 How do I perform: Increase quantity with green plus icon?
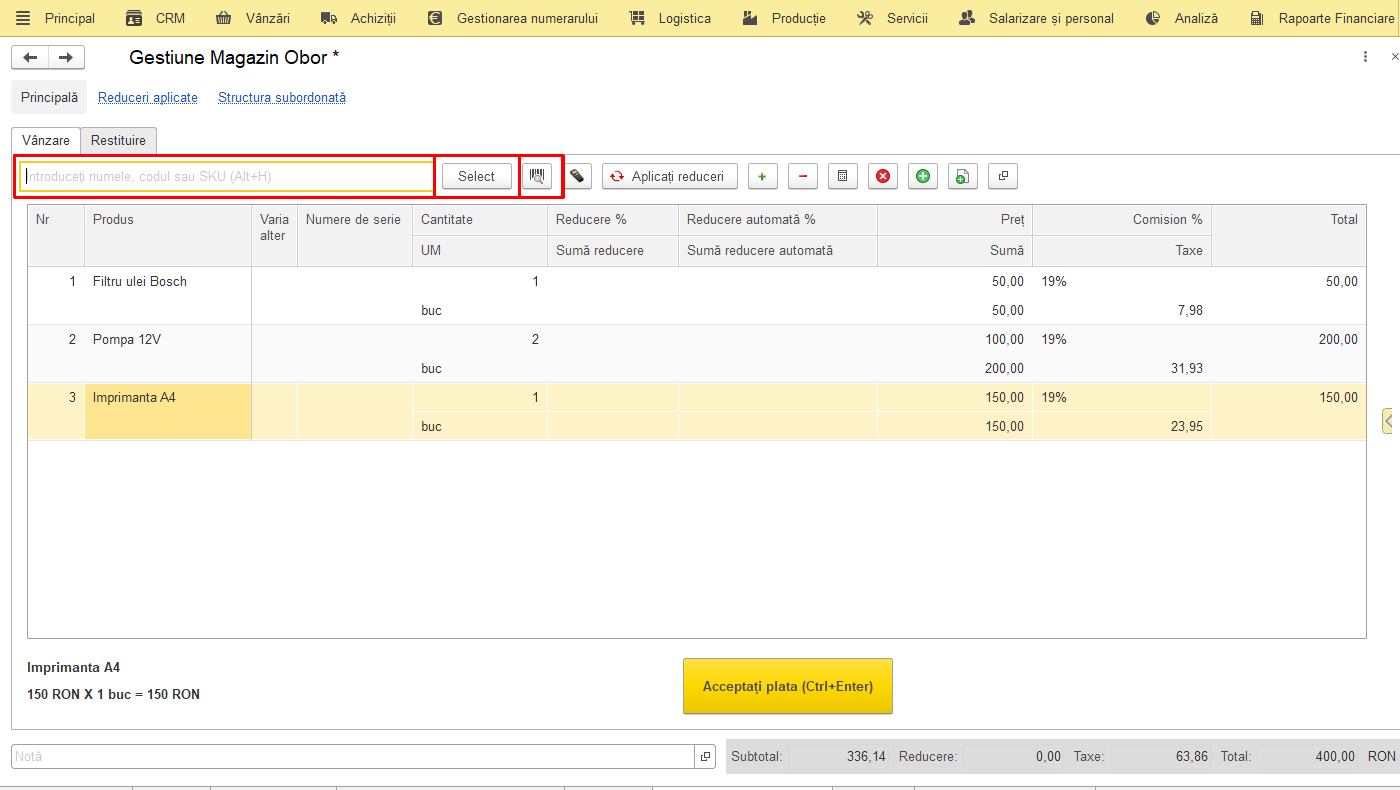[762, 176]
